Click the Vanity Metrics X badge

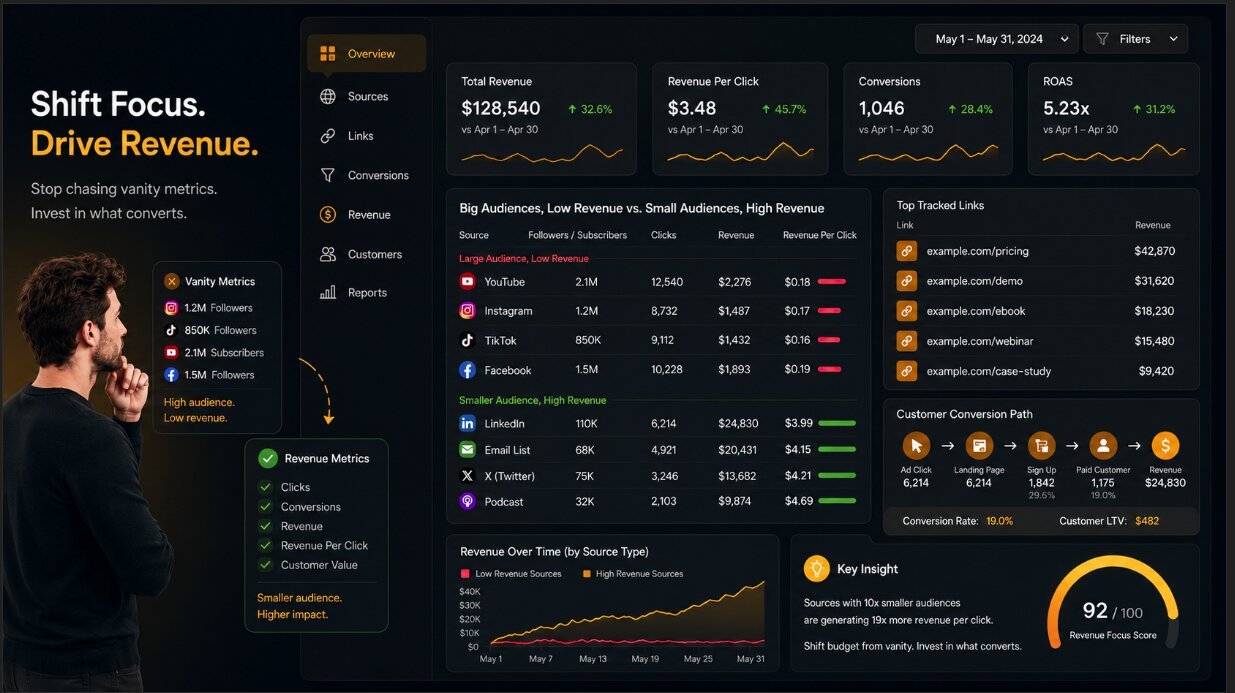pos(172,282)
